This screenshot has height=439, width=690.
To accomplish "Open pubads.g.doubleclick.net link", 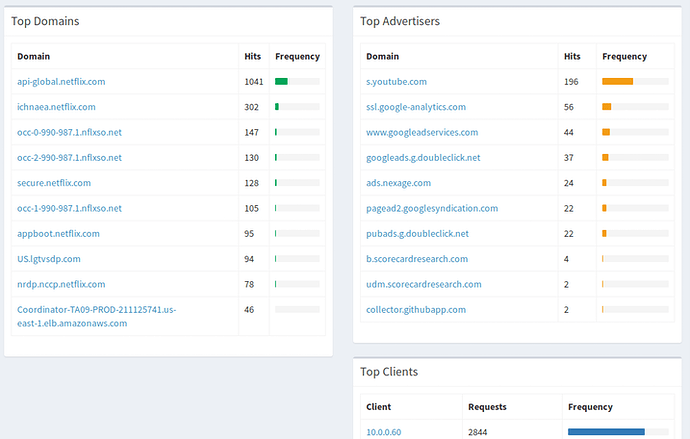I will pyautogui.click(x=418, y=234).
